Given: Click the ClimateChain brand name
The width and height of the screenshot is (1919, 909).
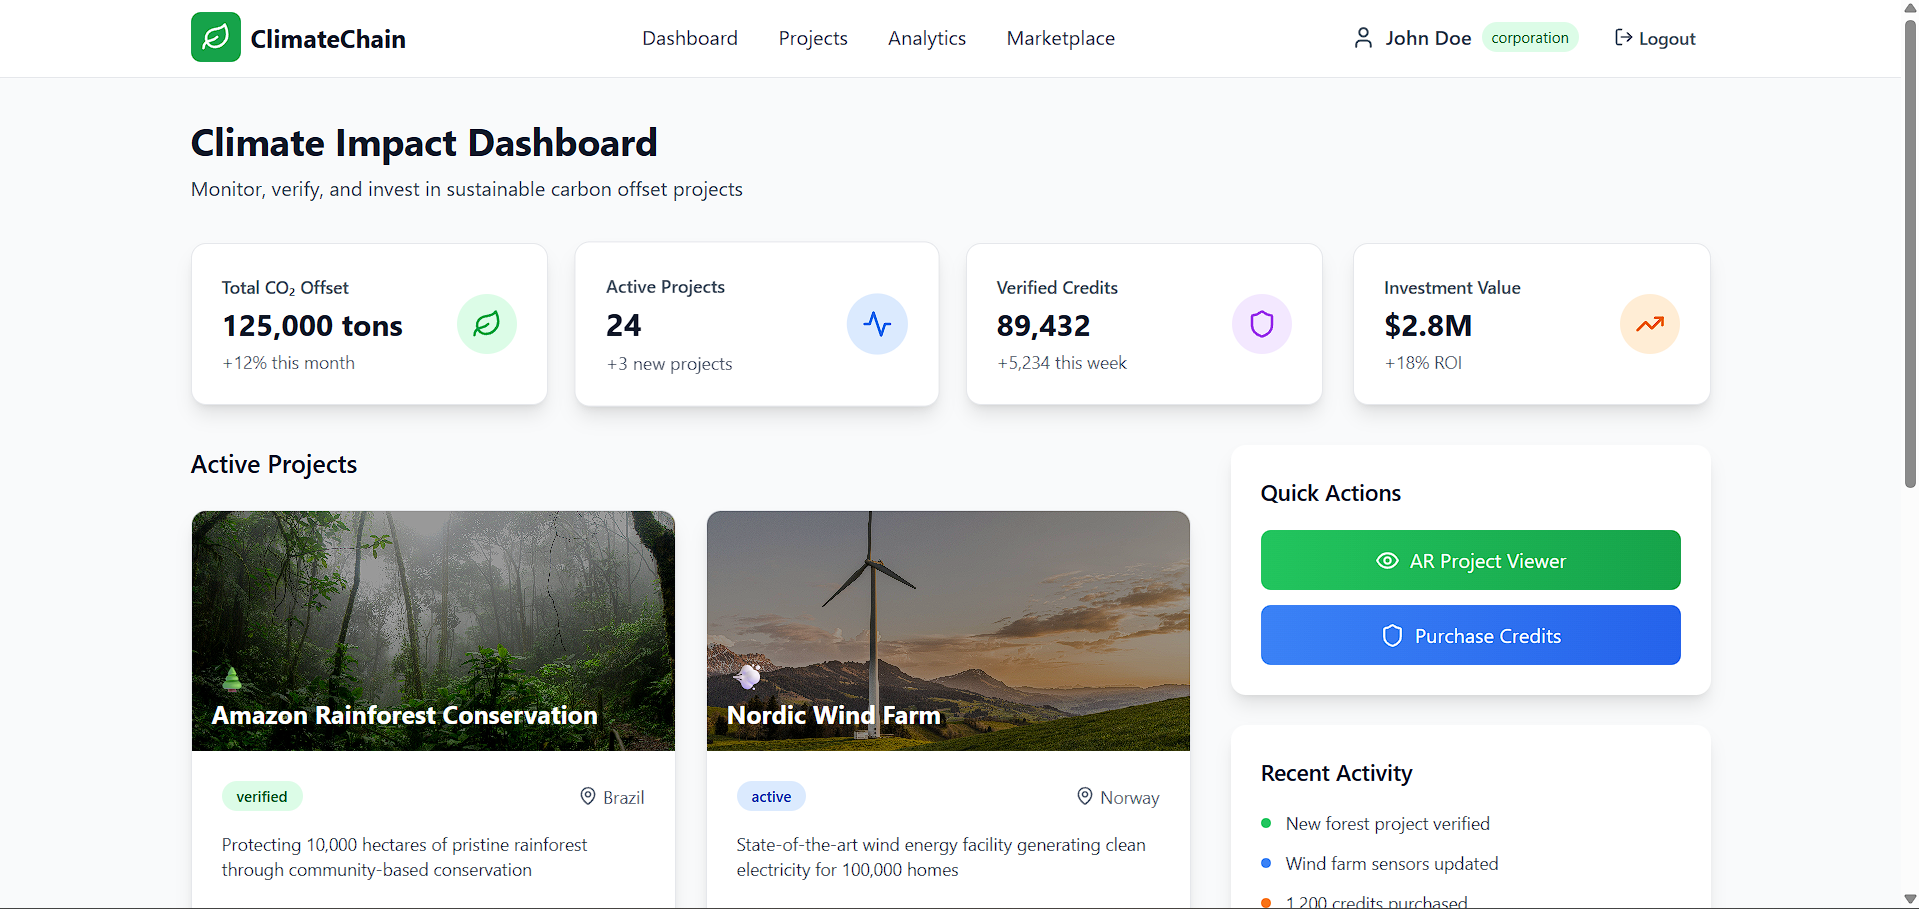Looking at the screenshot, I should click(328, 39).
